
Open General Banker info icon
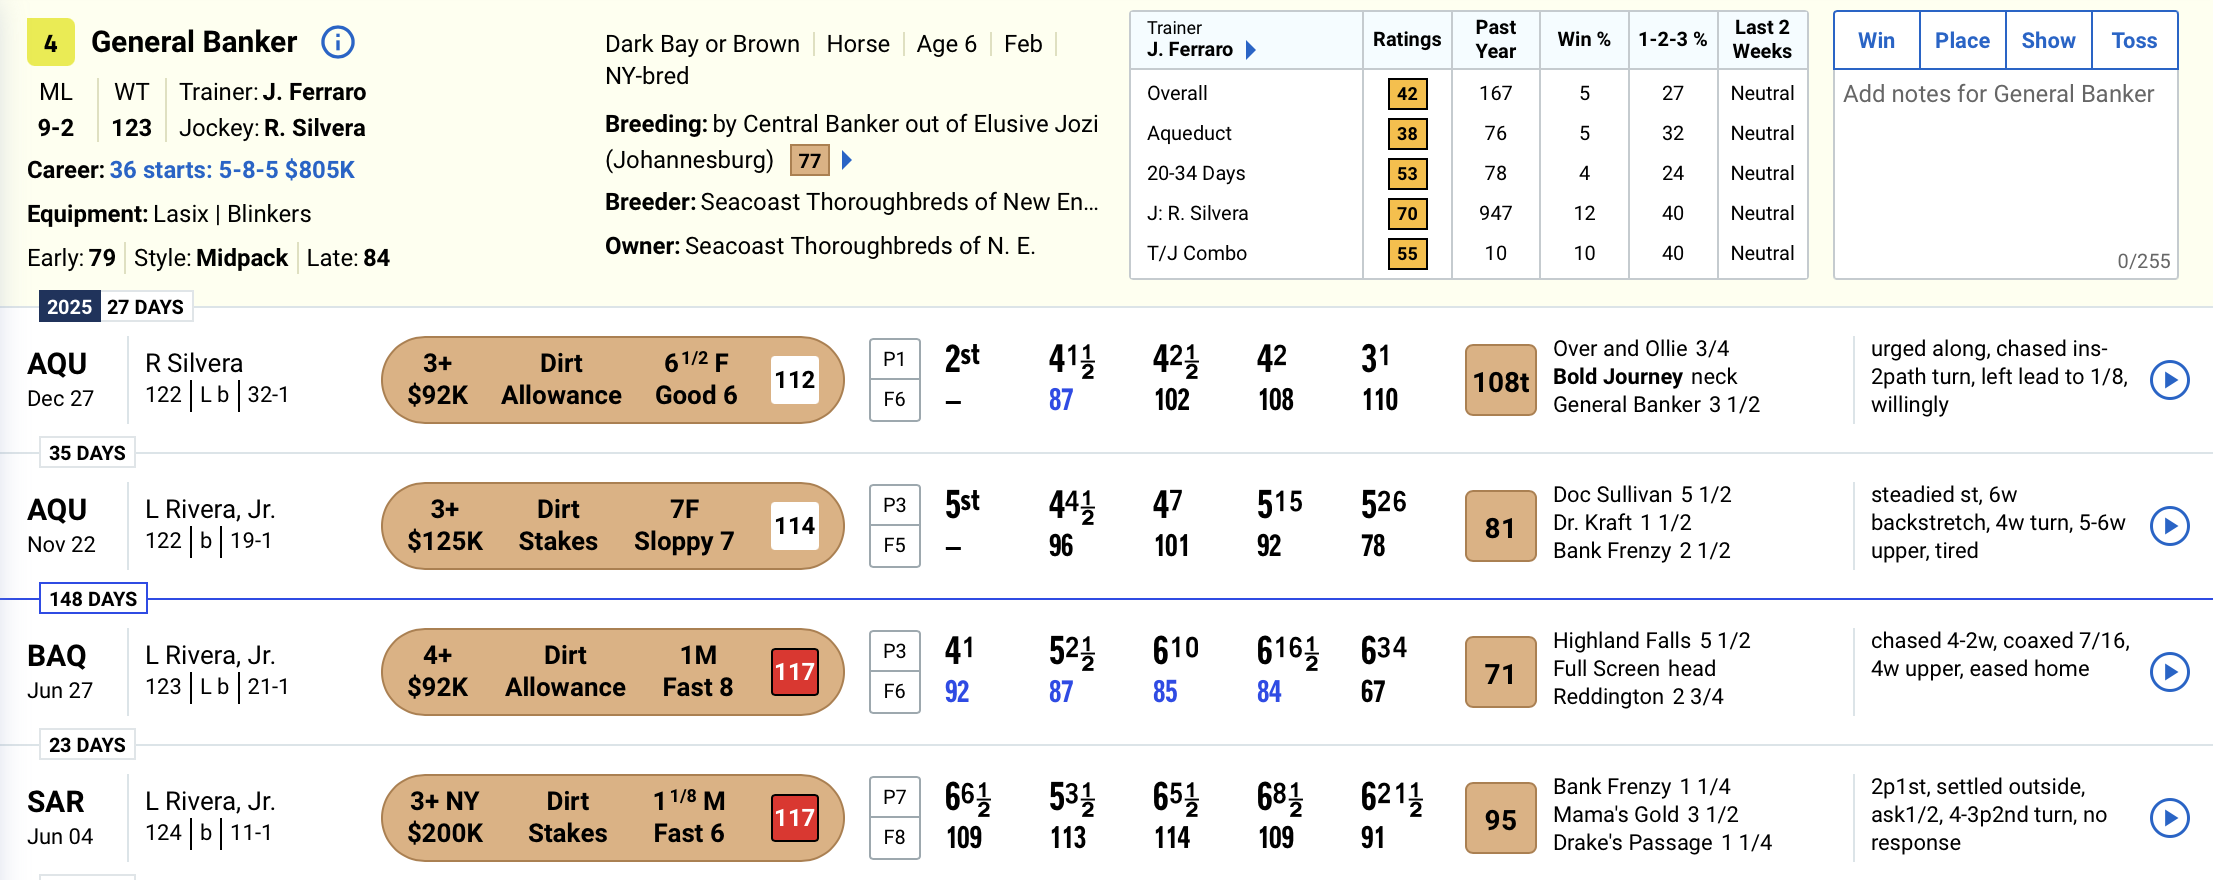click(338, 42)
